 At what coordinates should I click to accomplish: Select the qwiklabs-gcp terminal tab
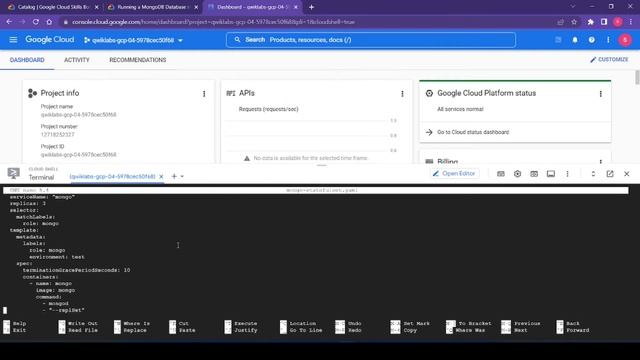[x=113, y=176]
